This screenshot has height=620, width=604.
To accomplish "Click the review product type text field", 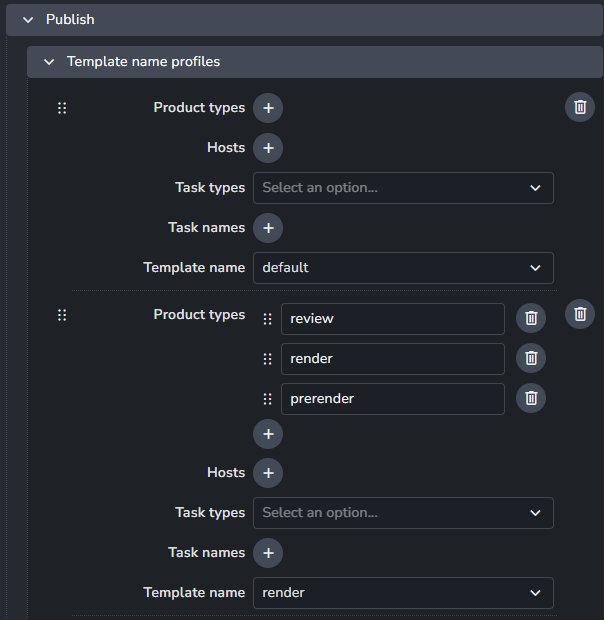I will [x=392, y=319].
